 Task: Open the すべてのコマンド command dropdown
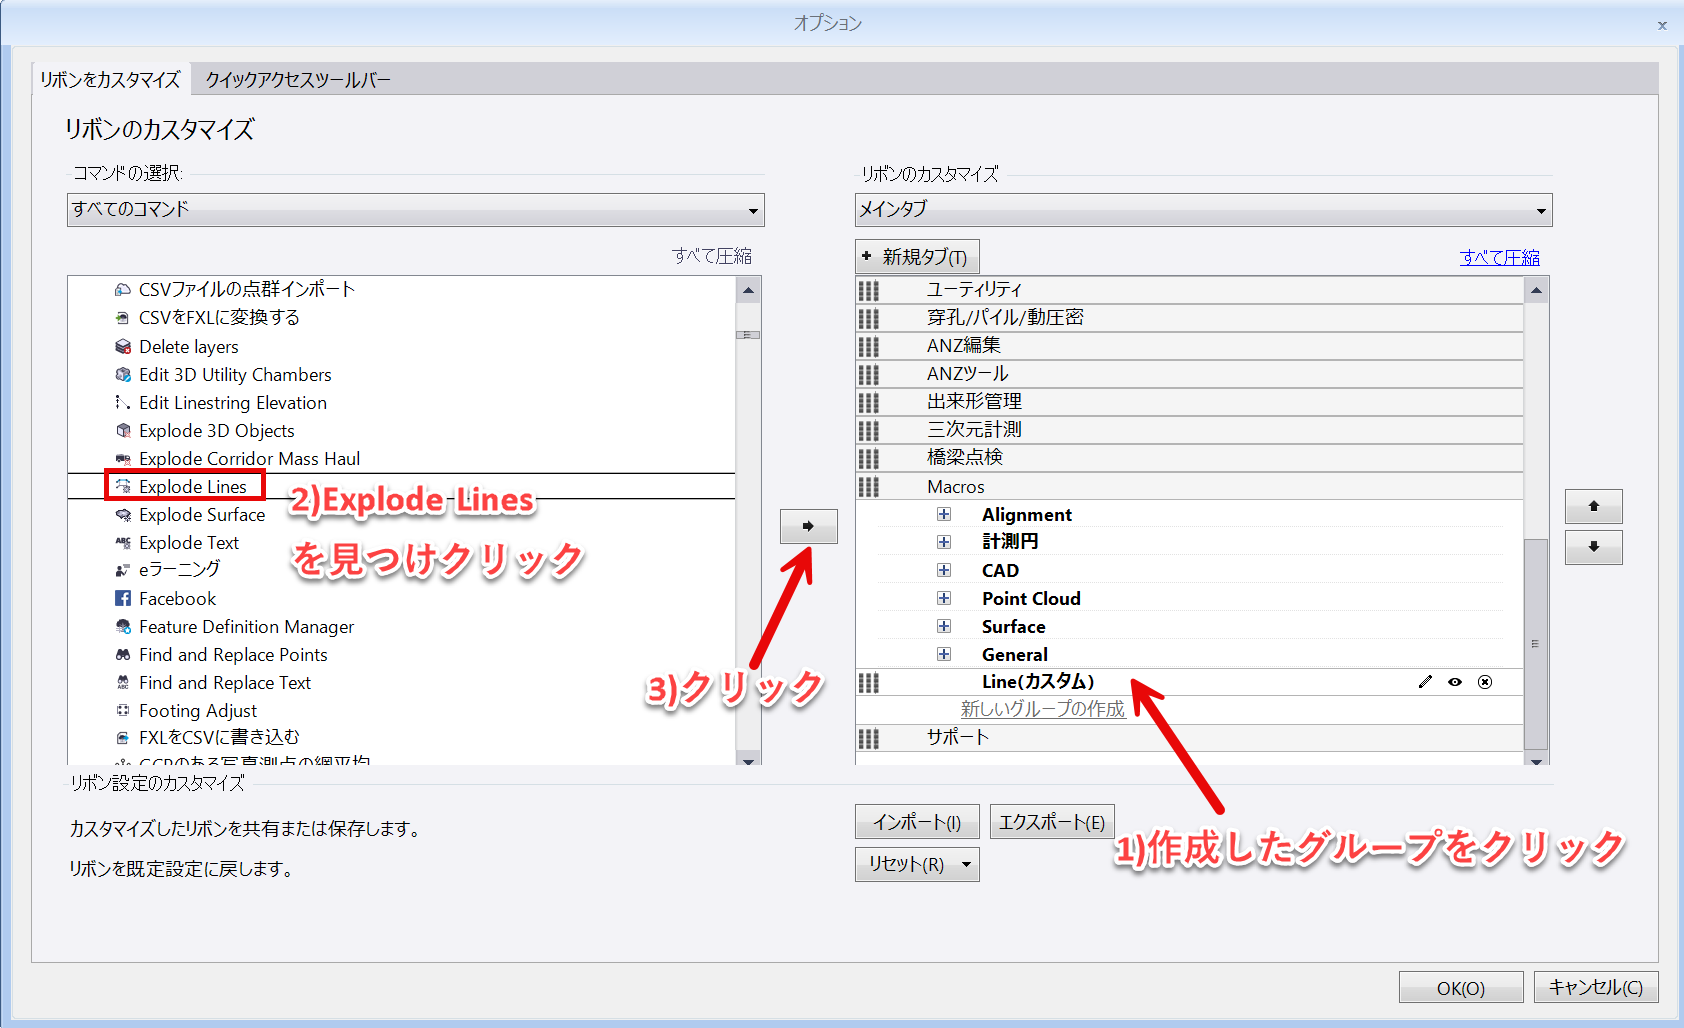(x=416, y=210)
